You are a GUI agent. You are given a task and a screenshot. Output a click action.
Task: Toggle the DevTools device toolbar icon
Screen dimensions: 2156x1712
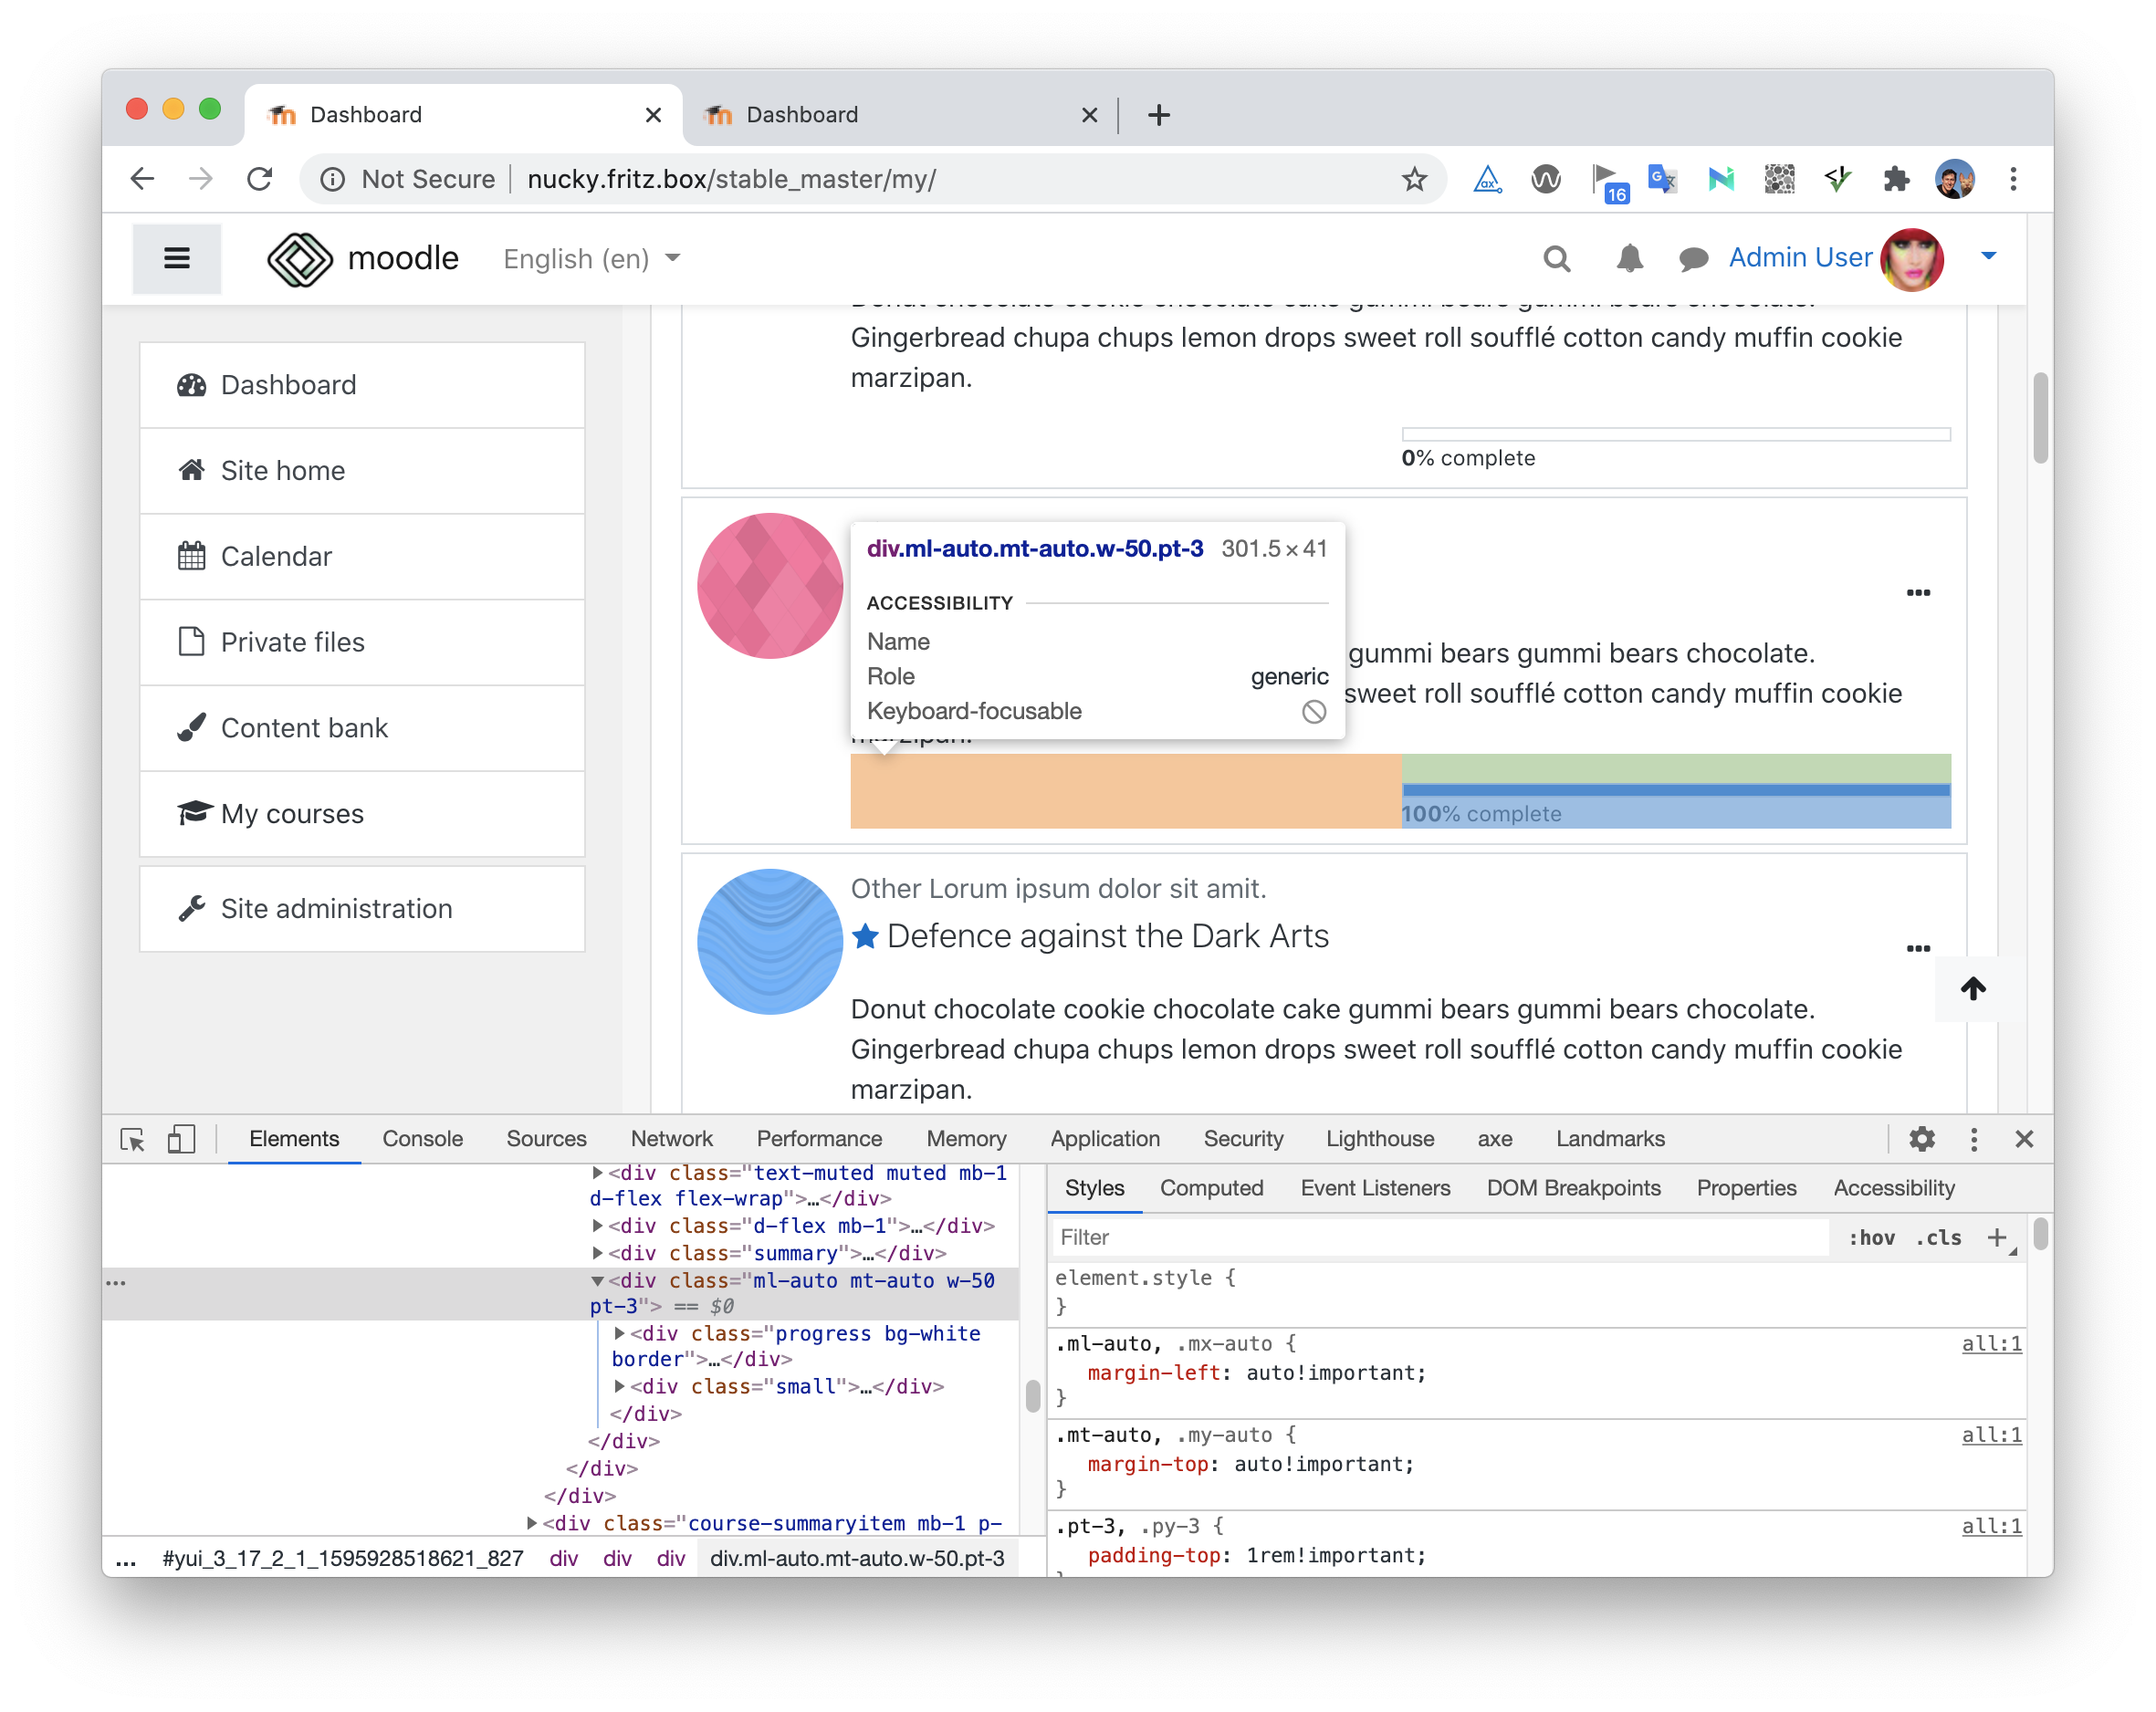point(181,1139)
